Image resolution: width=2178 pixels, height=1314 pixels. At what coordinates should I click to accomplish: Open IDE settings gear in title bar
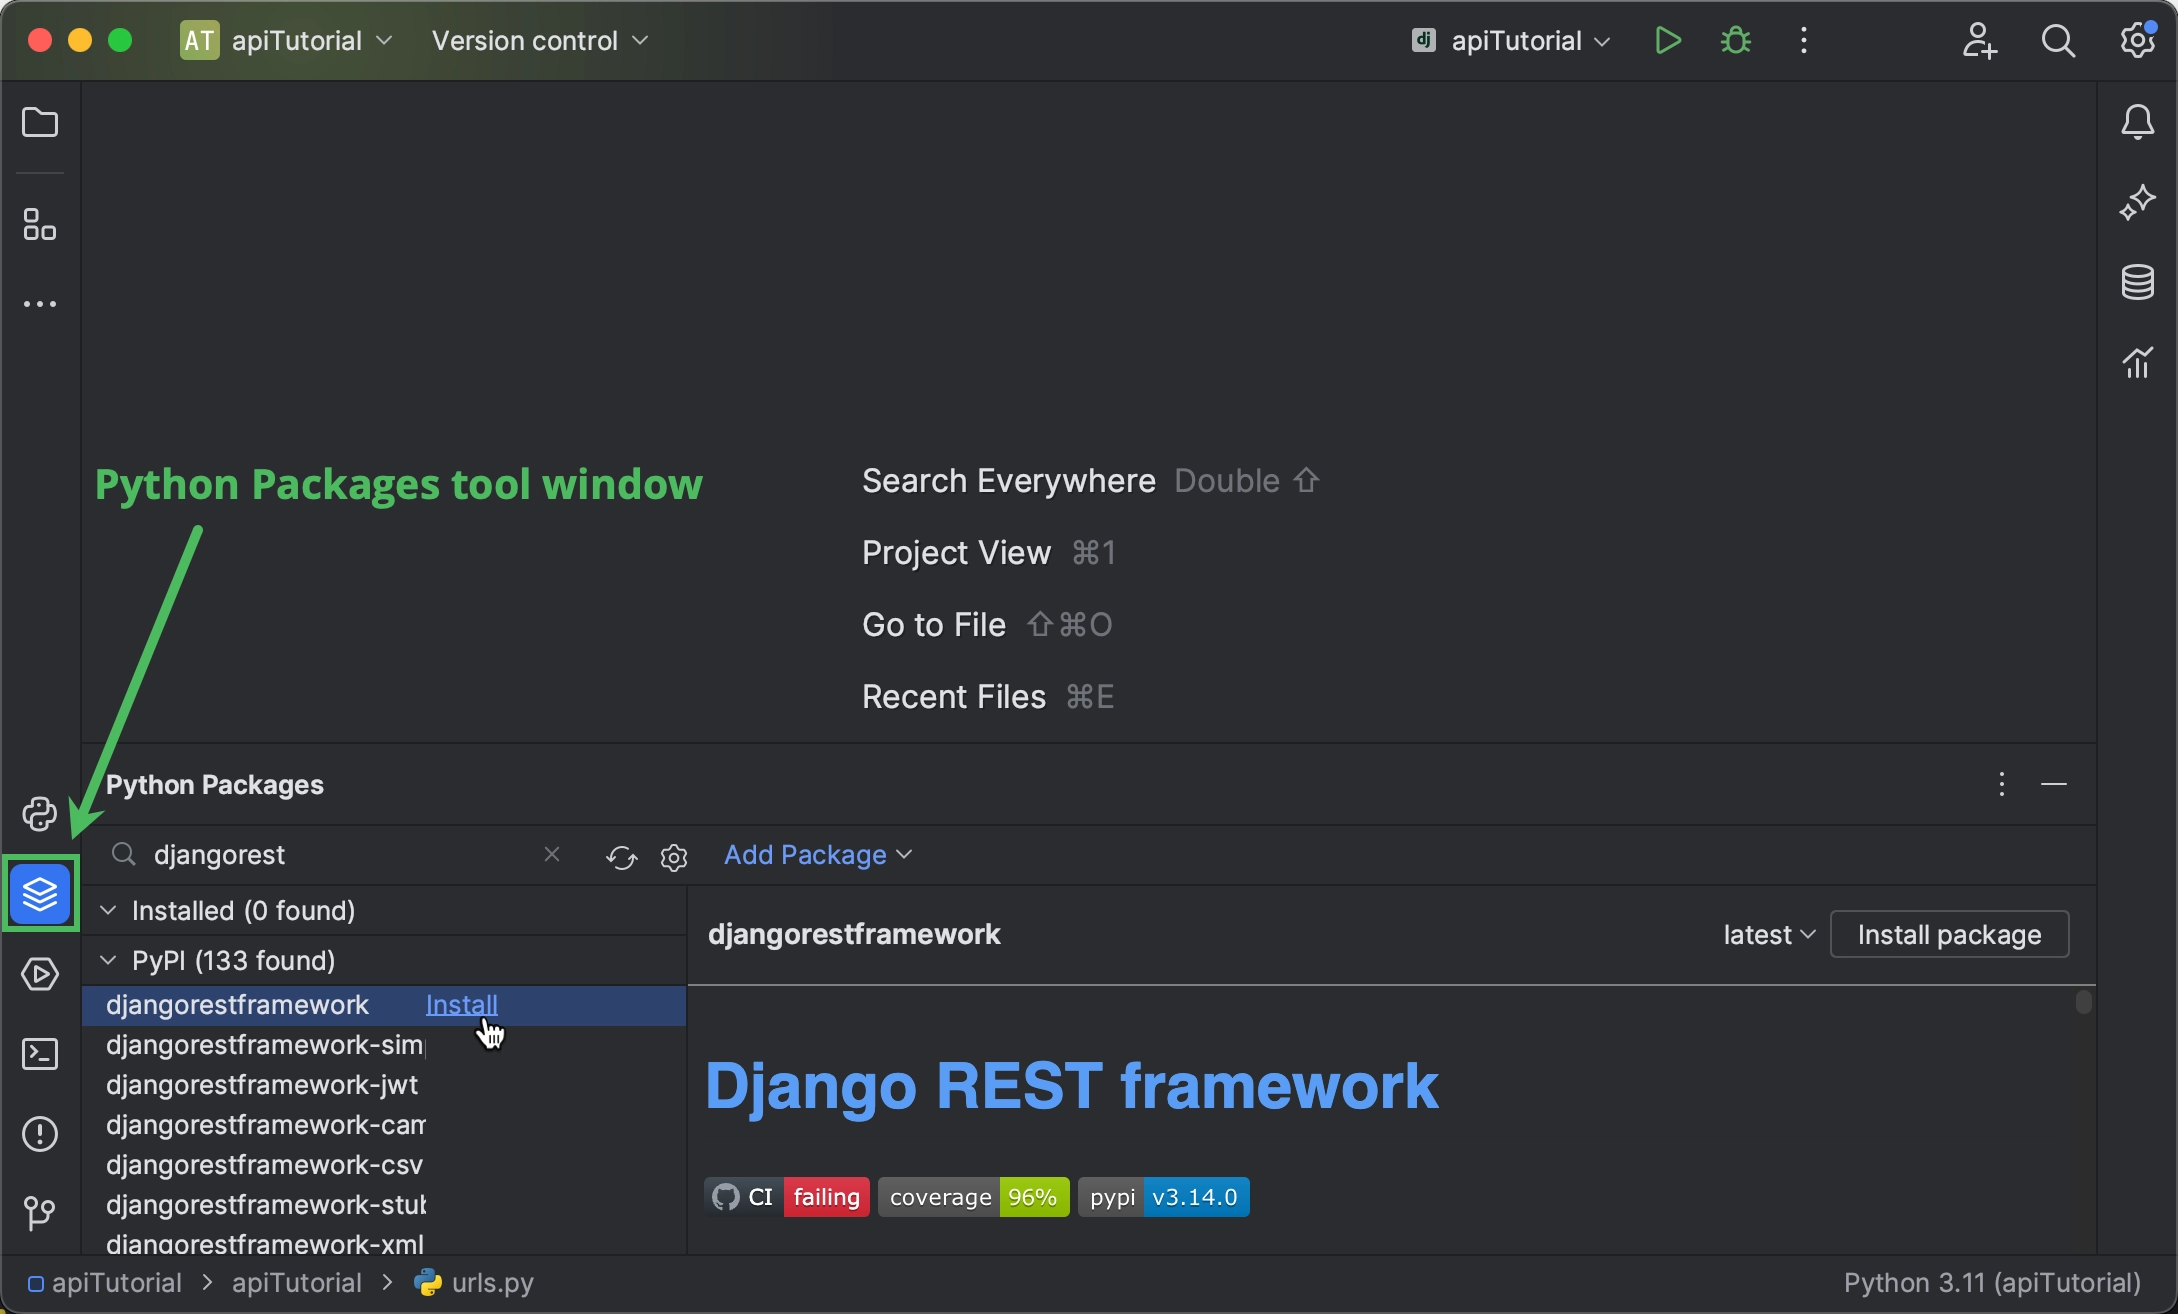(x=2137, y=40)
